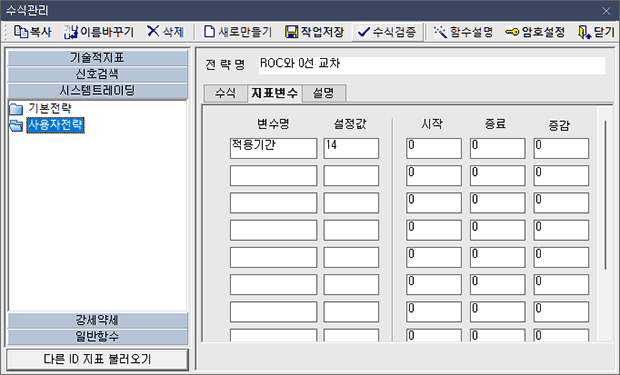Click 다른 ID 지표 불러오기 button
This screenshot has width=620, height=375.
click(x=97, y=359)
